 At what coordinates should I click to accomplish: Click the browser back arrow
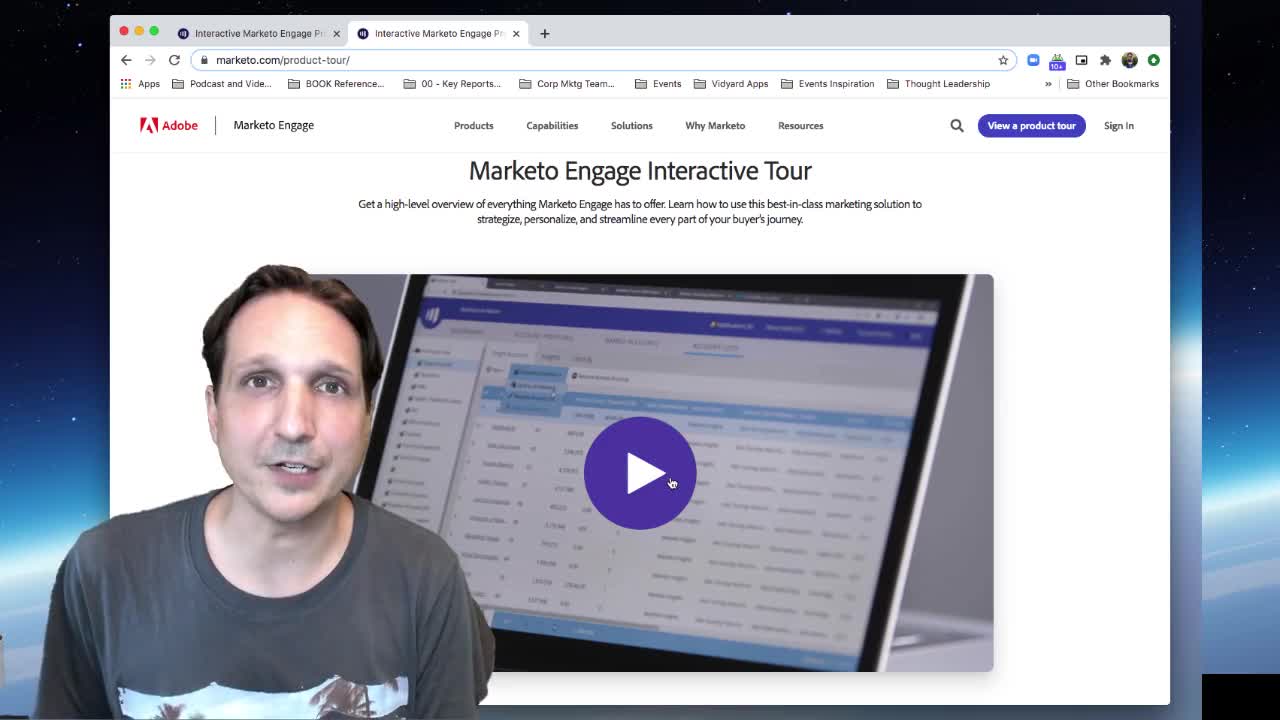click(126, 60)
